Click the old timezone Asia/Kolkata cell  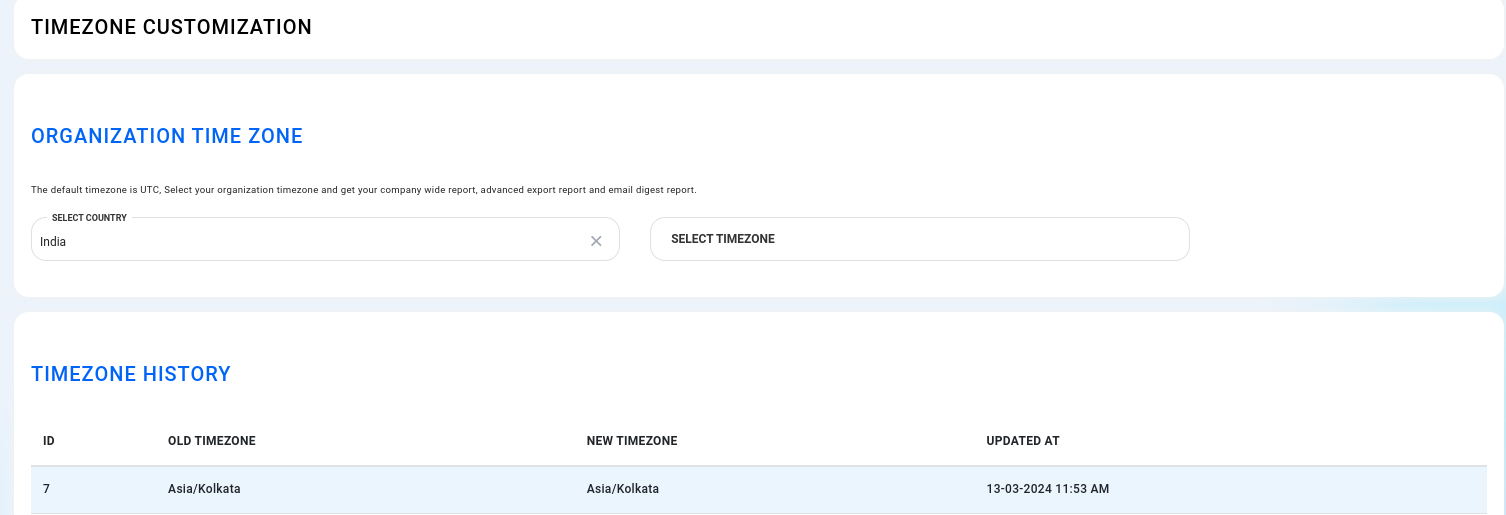[x=204, y=489]
